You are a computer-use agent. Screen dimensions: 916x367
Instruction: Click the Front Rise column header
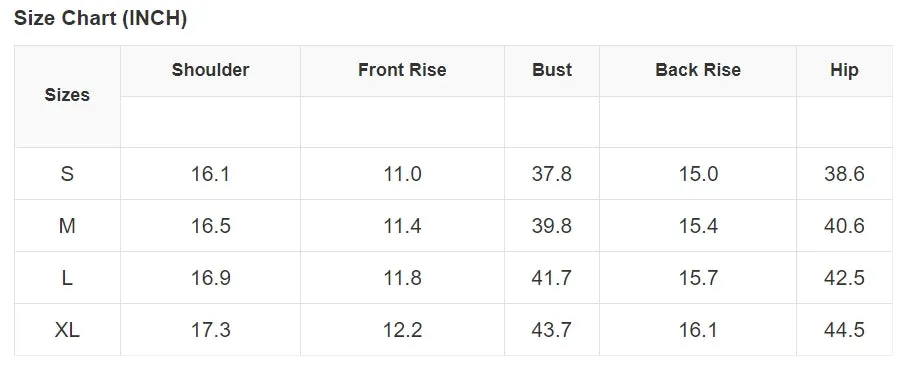coord(402,70)
